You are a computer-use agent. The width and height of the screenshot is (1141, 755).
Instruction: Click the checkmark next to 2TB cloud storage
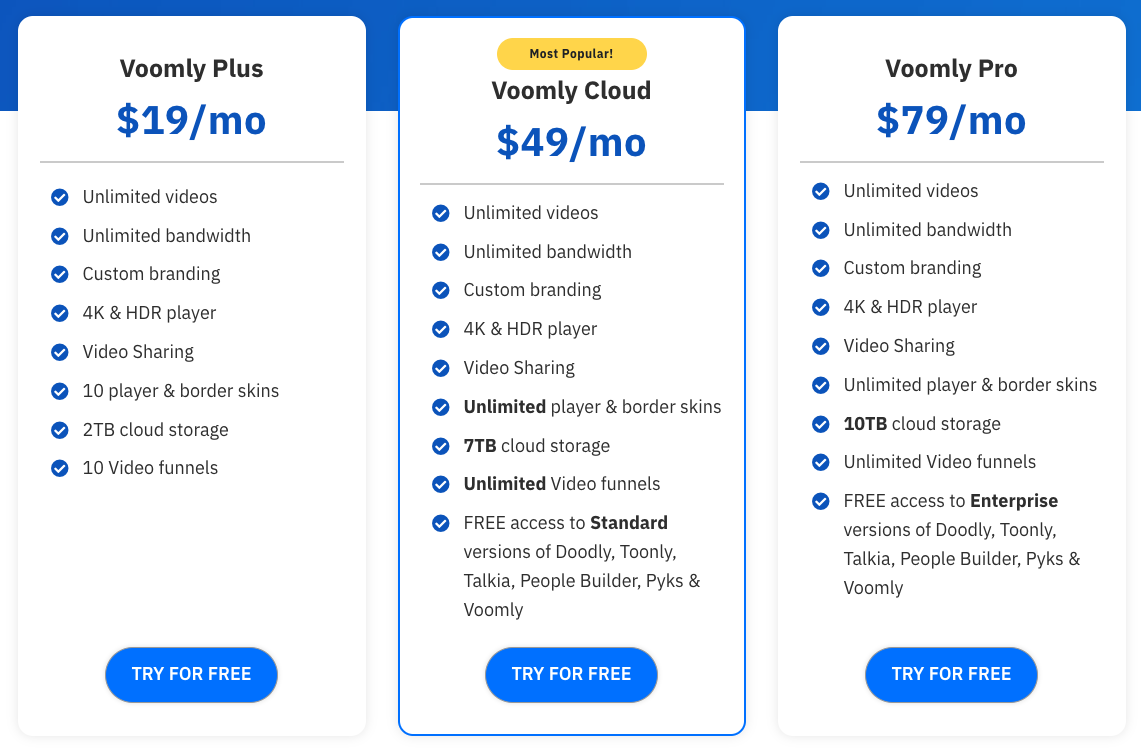(x=59, y=429)
